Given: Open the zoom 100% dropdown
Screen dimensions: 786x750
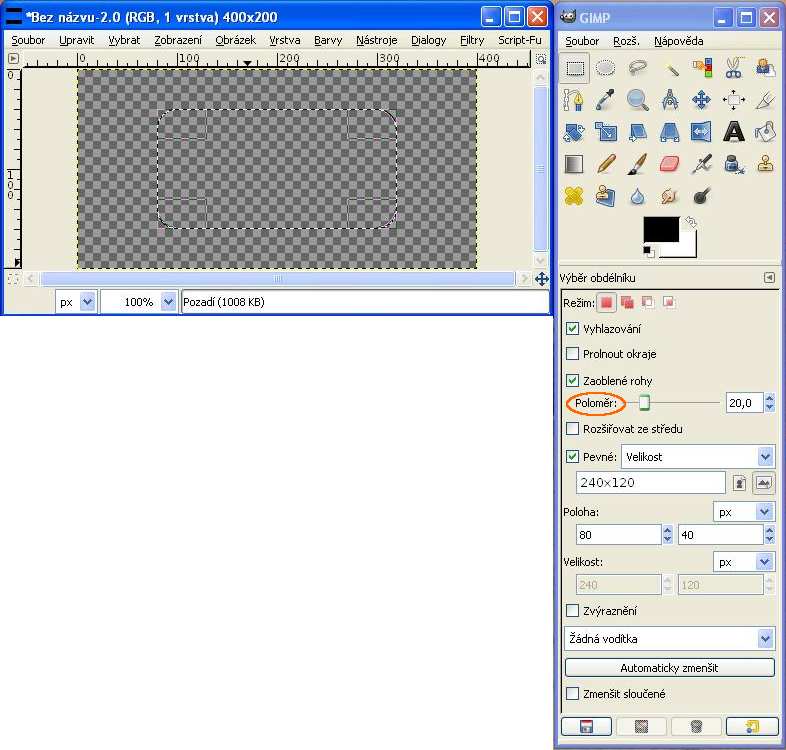Looking at the screenshot, I should click(x=166, y=302).
